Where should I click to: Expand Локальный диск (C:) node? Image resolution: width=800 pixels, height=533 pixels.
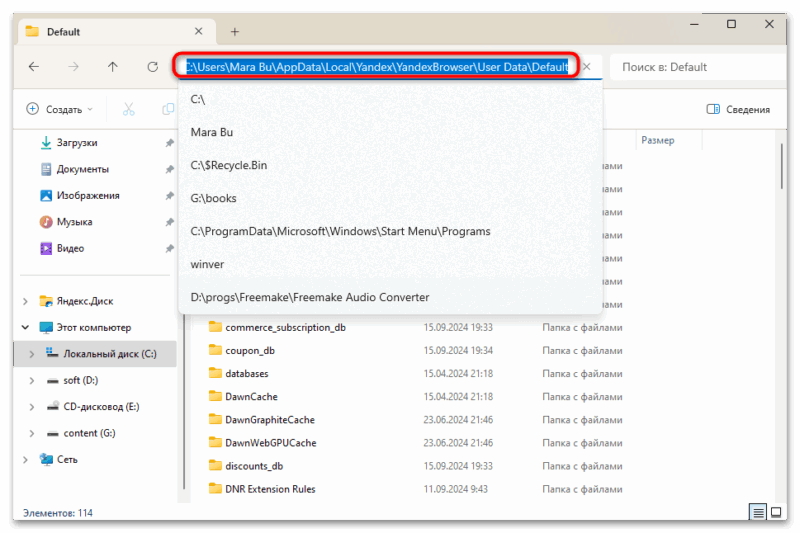coord(32,354)
